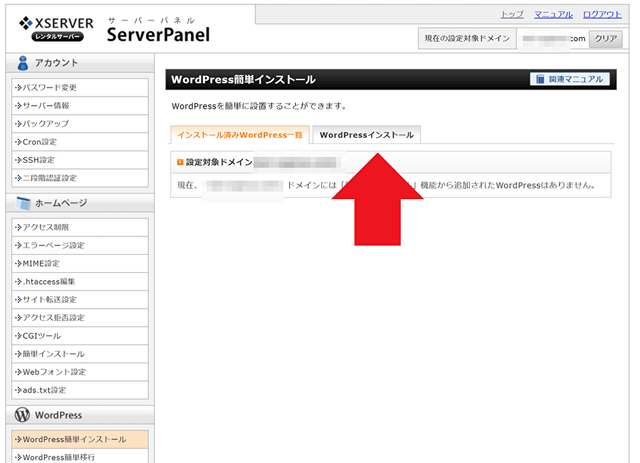Click the orange square beside 設定対象ドメイン
The height and width of the screenshot is (463, 640).
[180, 162]
